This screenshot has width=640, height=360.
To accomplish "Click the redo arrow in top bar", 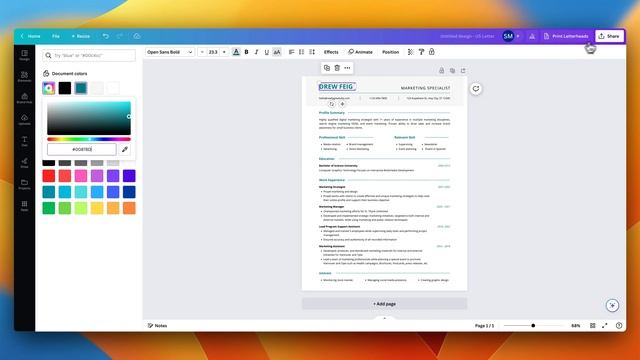I will (x=120, y=36).
